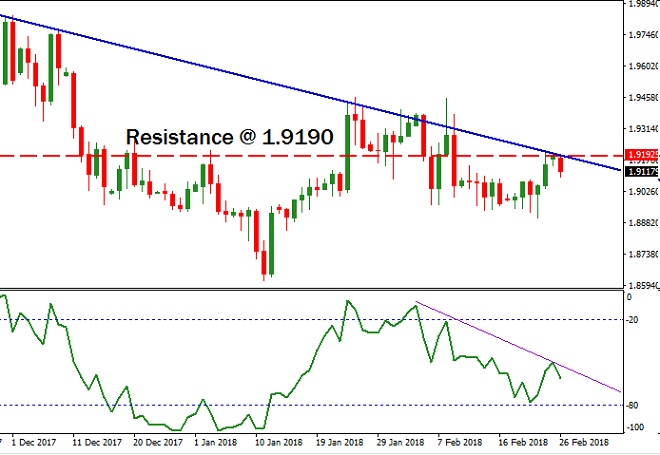Select the '10 Jan 2018' date label
The height and width of the screenshot is (455, 660).
(279, 443)
